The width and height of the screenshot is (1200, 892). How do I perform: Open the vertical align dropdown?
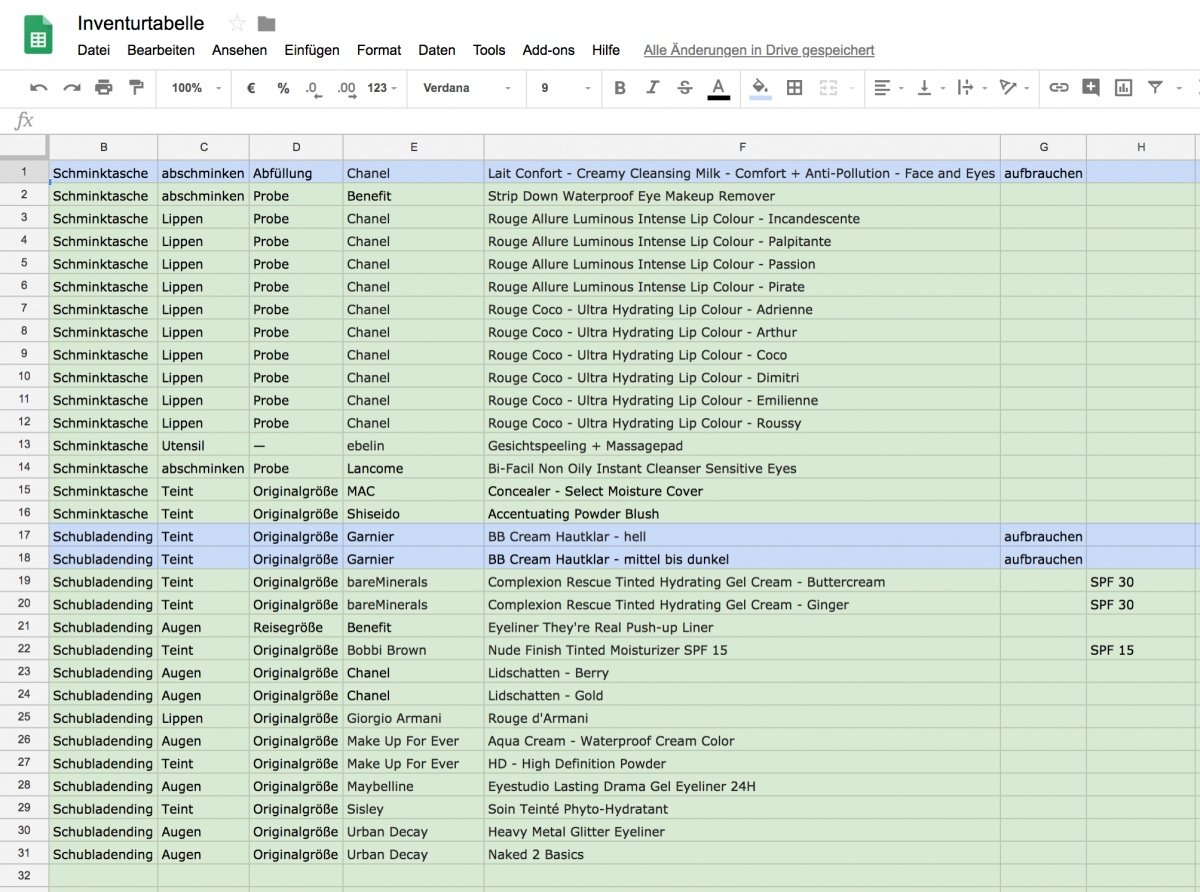point(930,88)
